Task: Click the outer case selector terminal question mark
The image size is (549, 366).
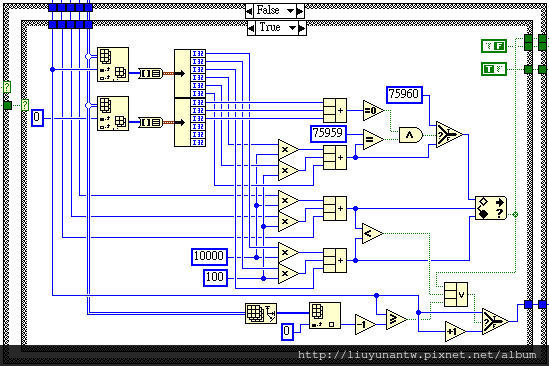Action: pyautogui.click(x=7, y=87)
